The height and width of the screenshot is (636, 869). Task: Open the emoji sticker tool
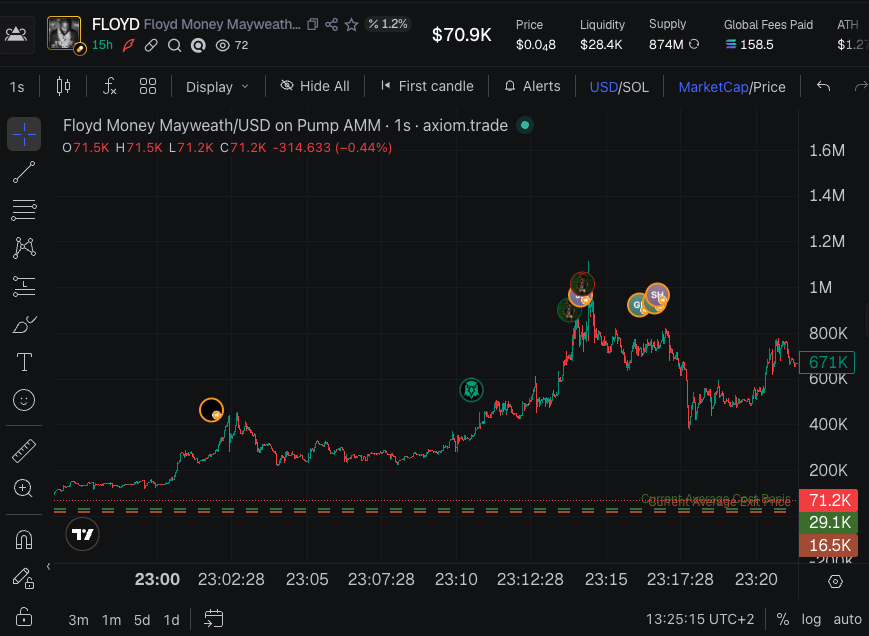point(24,400)
